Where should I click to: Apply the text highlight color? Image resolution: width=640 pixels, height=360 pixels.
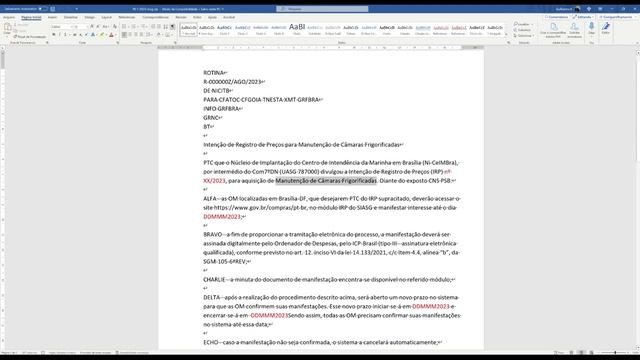click(x=102, y=35)
